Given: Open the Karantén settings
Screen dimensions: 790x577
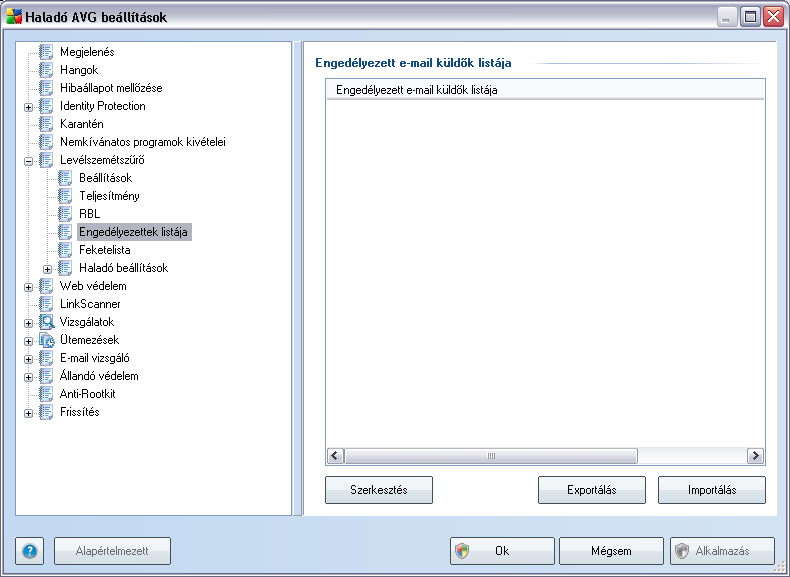Looking at the screenshot, I should [x=82, y=124].
